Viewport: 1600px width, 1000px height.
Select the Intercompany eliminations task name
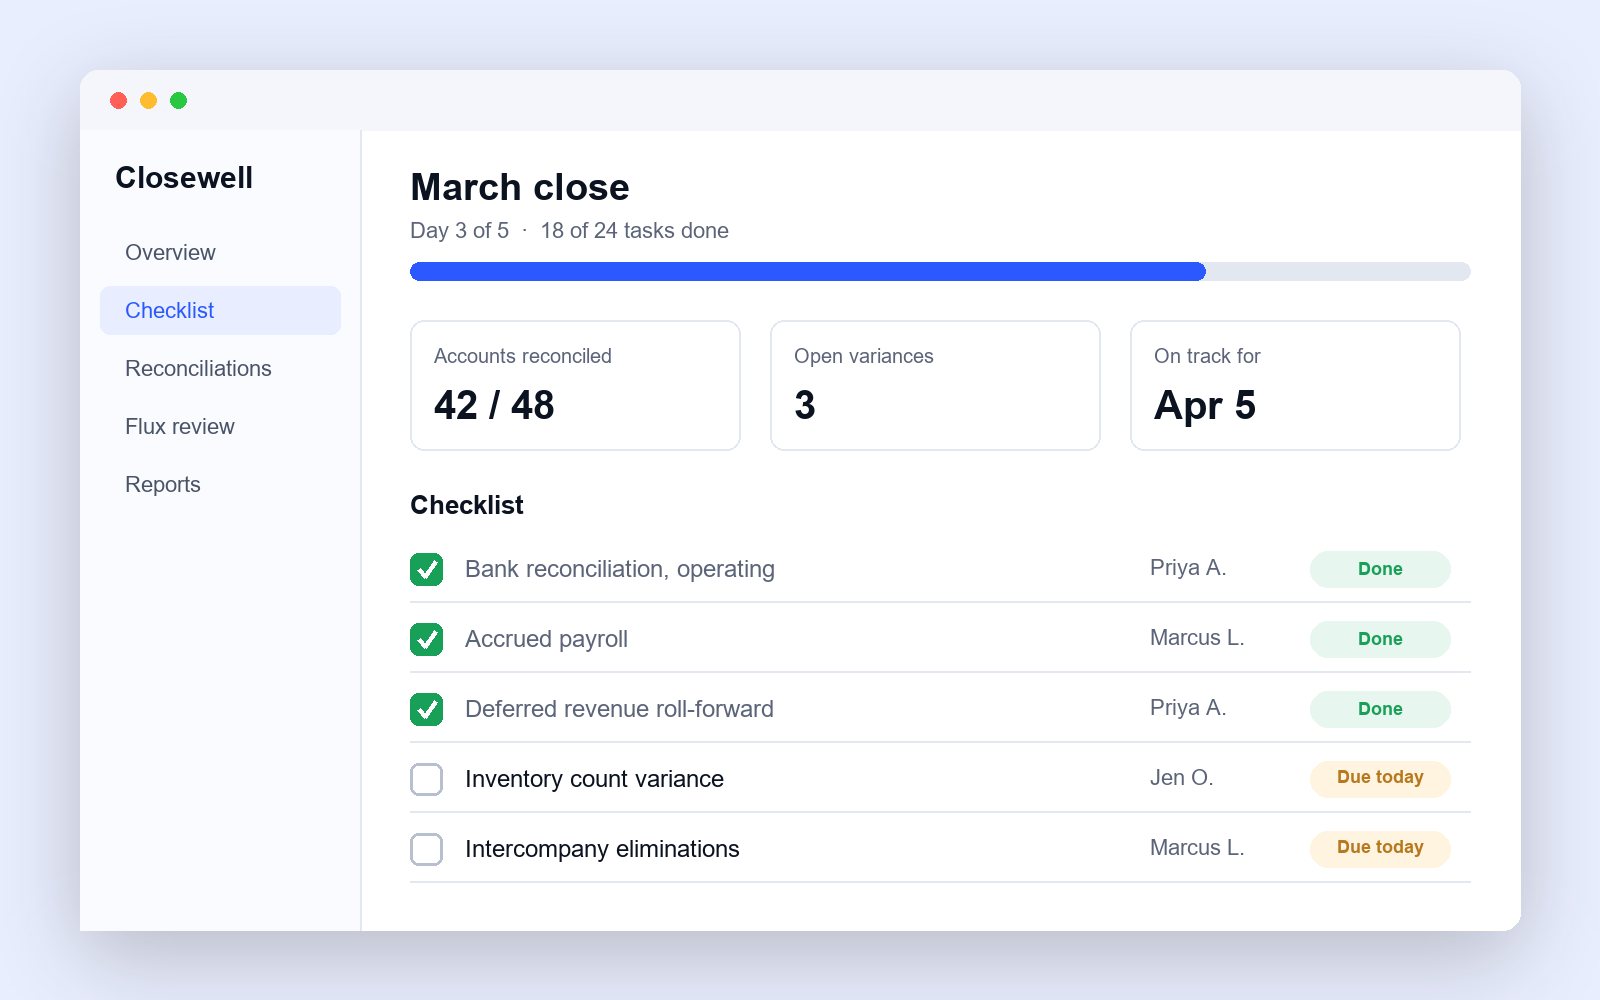pyautogui.click(x=602, y=849)
